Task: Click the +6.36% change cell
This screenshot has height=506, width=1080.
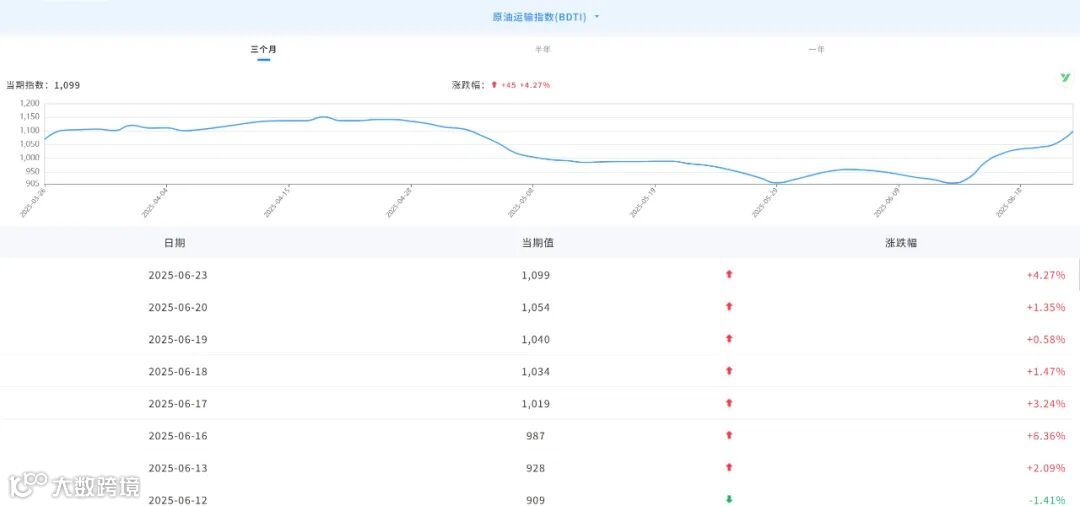Action: (1046, 436)
